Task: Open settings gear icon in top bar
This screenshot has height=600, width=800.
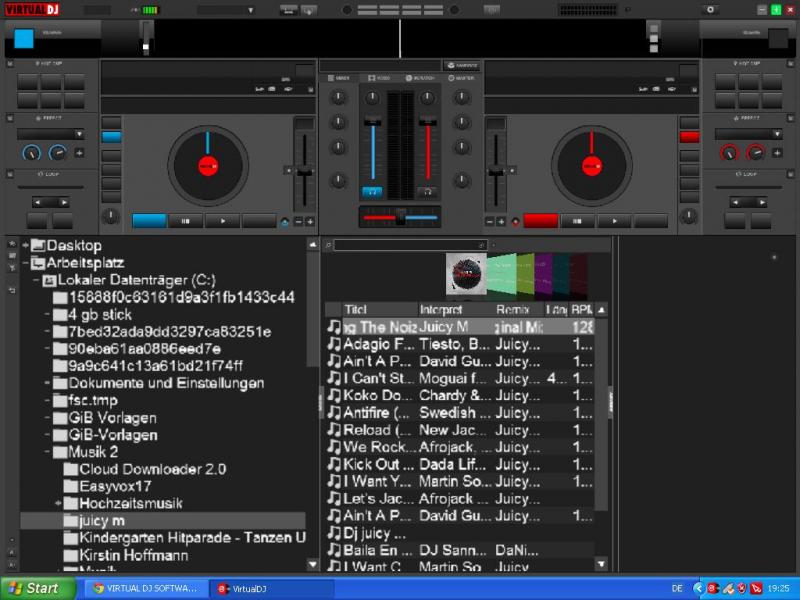Action: tap(711, 9)
